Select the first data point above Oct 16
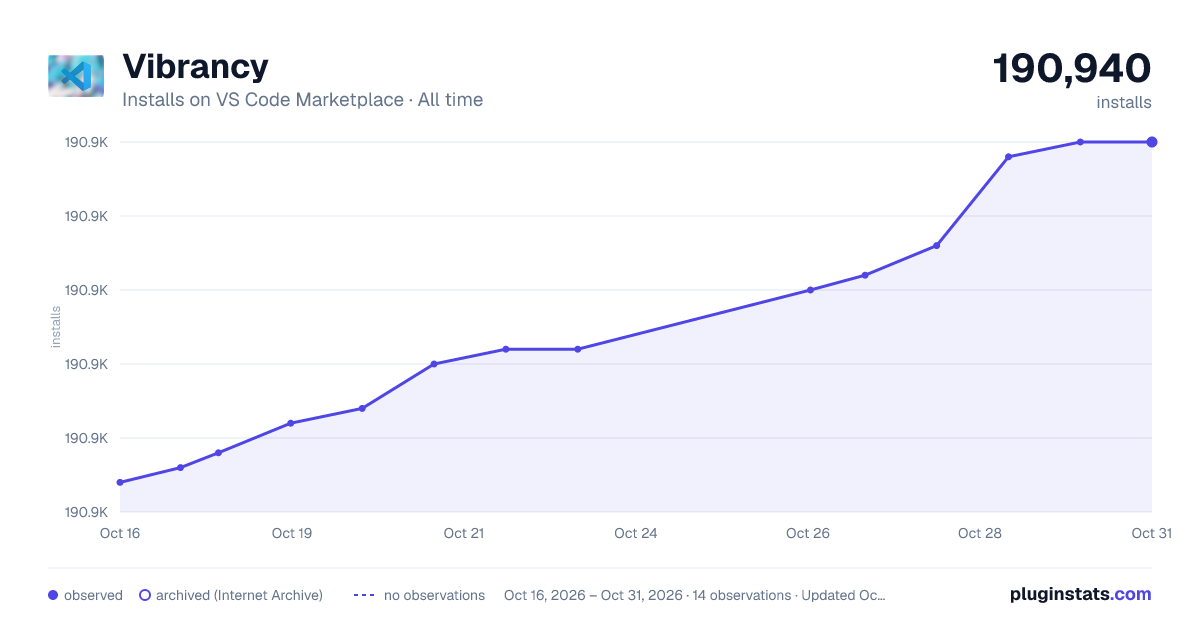The height and width of the screenshot is (630, 1200). (120, 482)
